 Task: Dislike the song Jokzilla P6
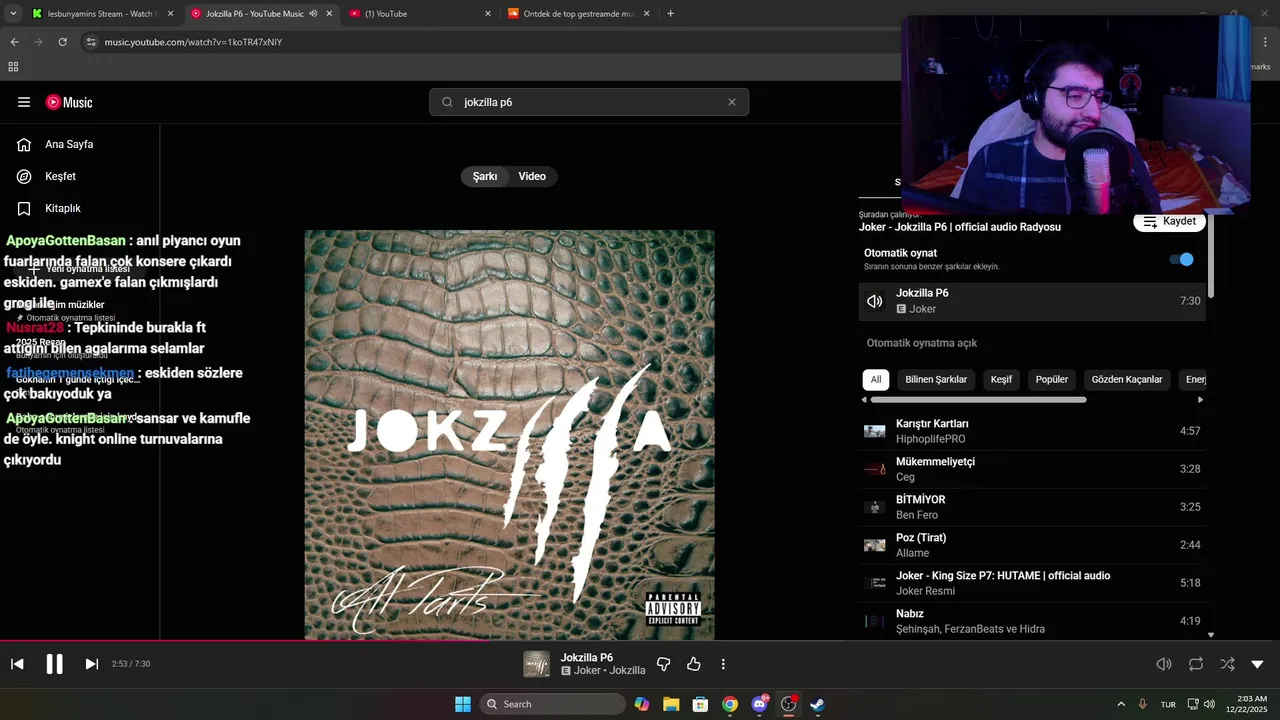pyautogui.click(x=663, y=664)
